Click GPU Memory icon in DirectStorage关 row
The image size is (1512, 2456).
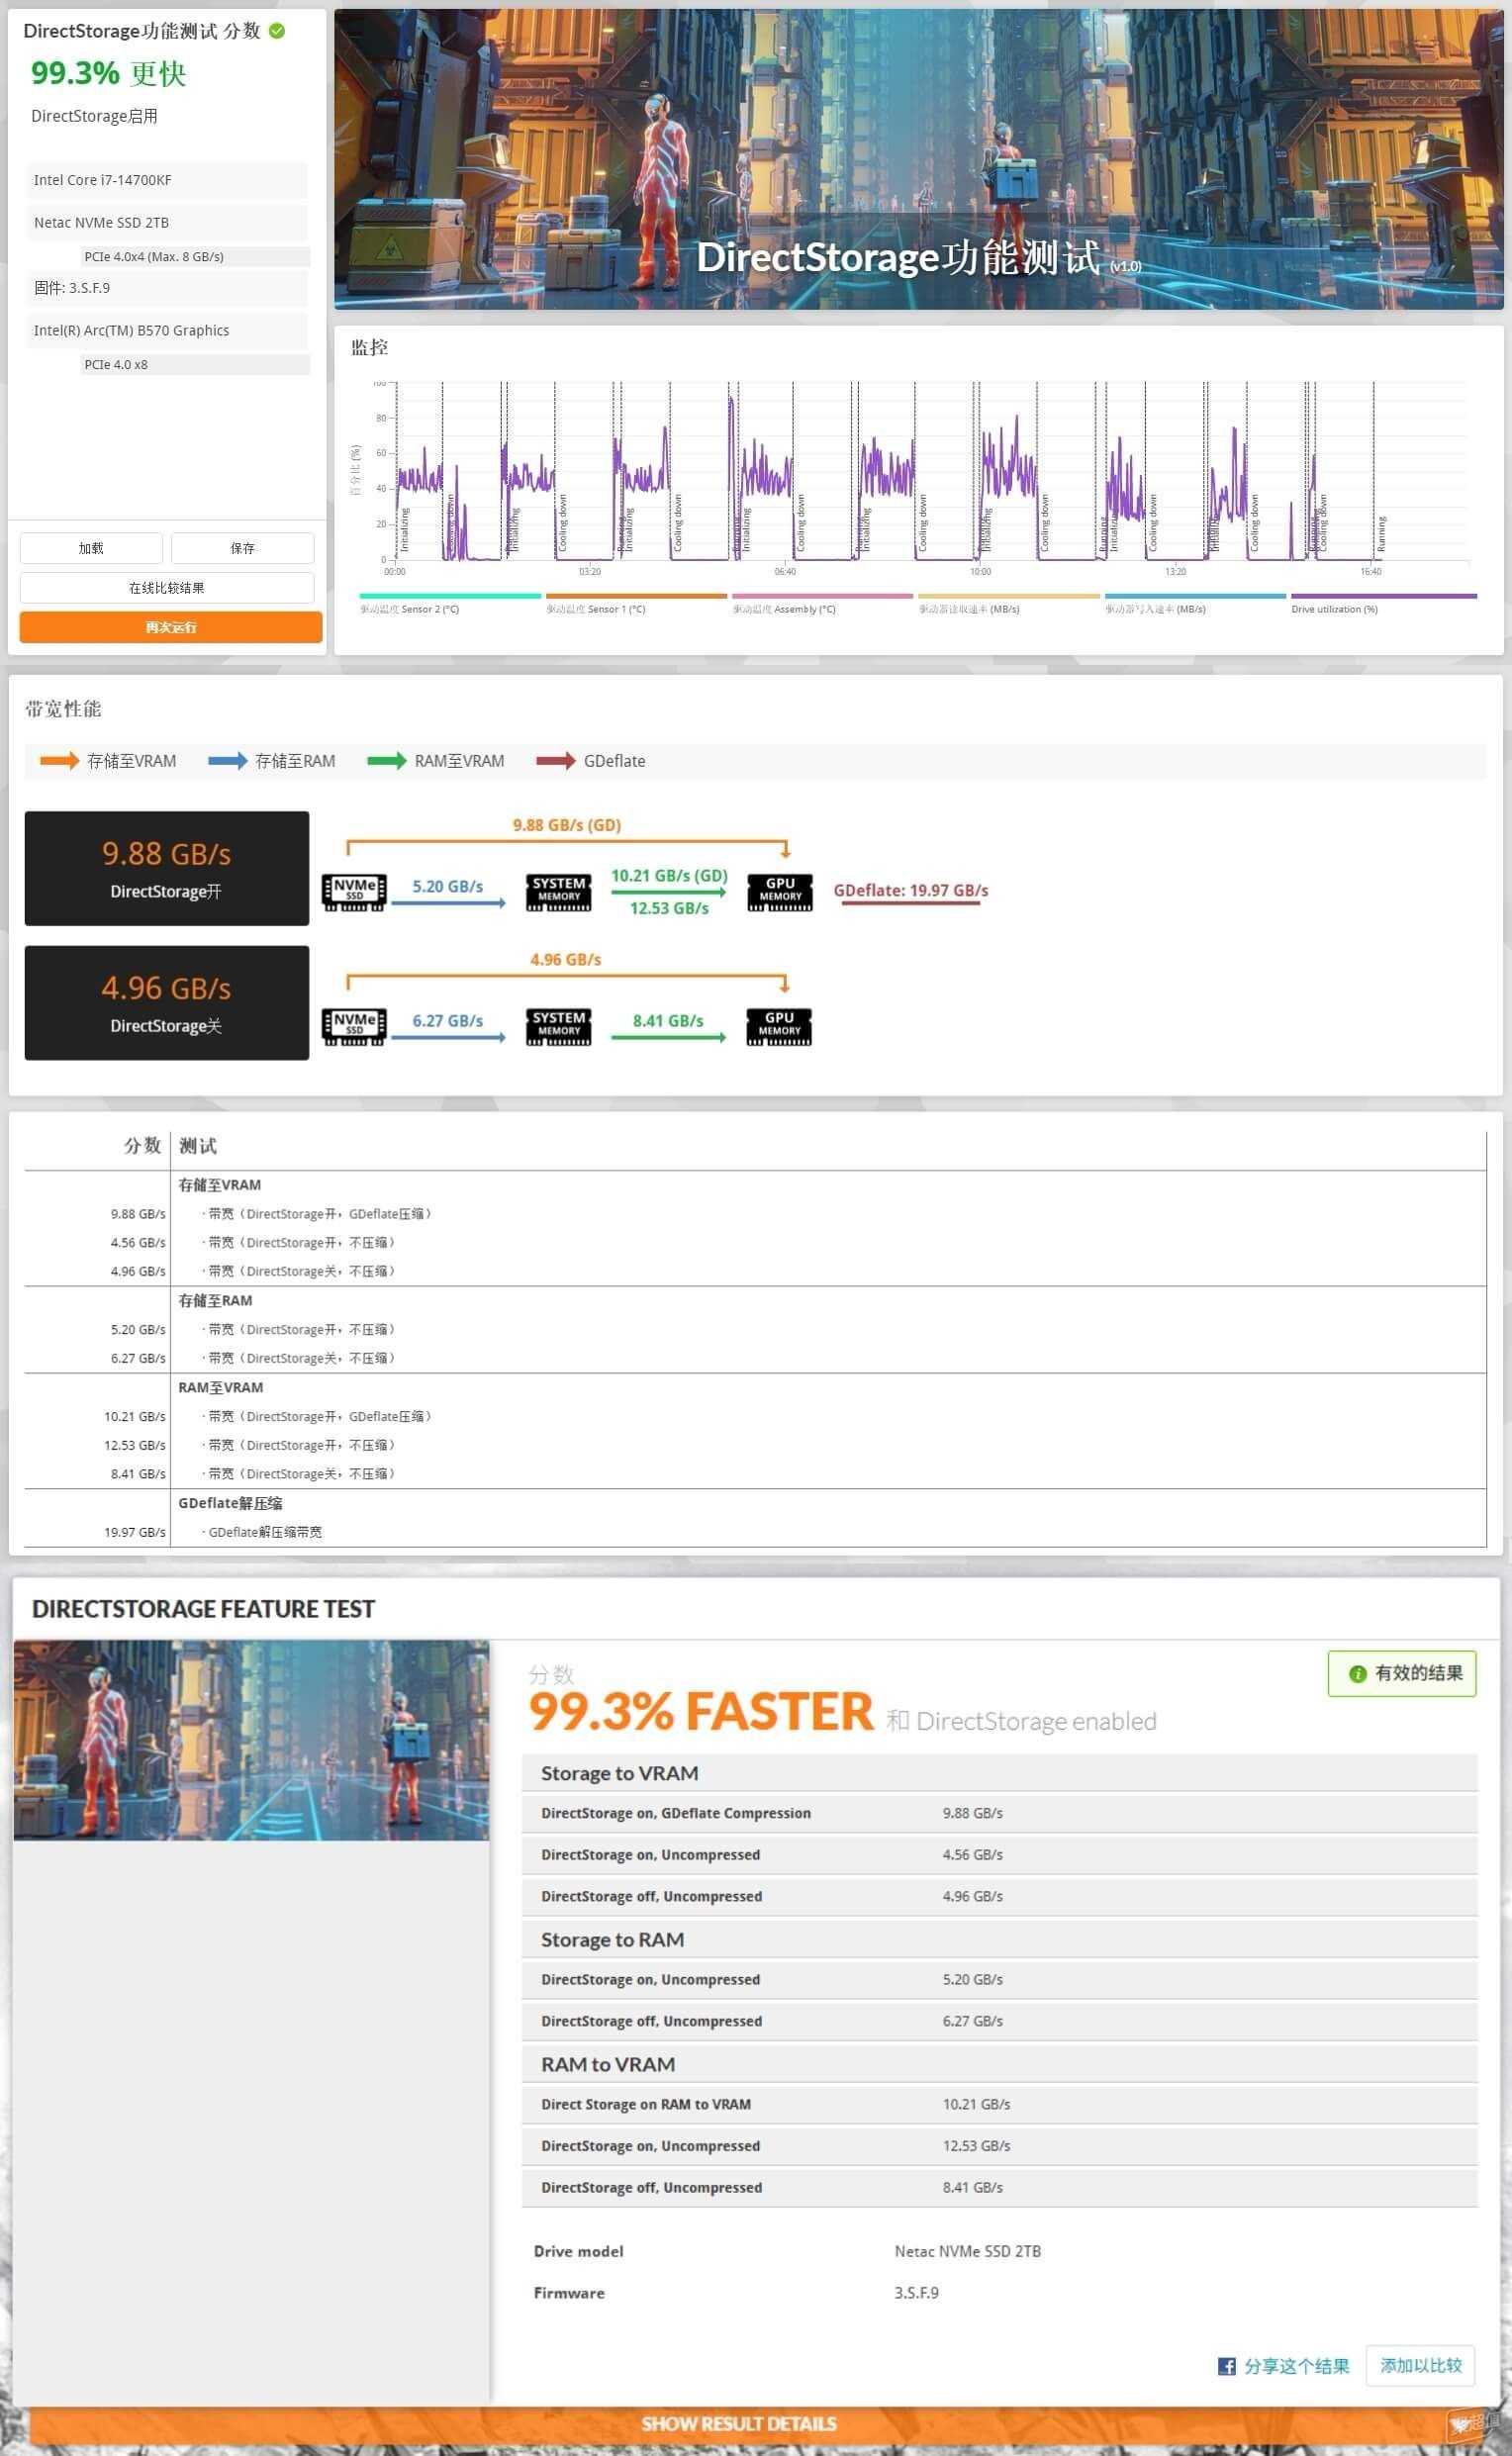[x=779, y=1026]
